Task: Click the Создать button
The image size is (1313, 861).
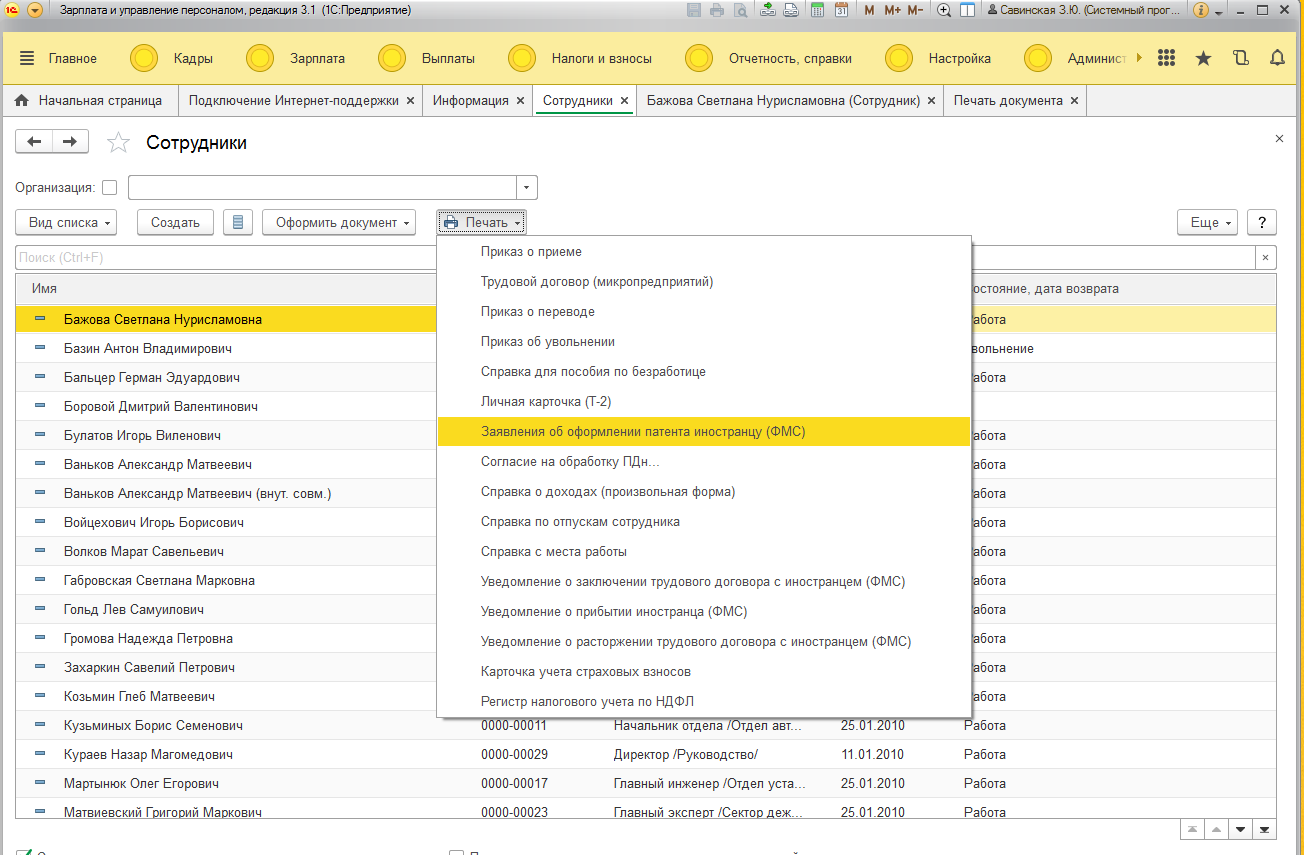Action: point(175,222)
